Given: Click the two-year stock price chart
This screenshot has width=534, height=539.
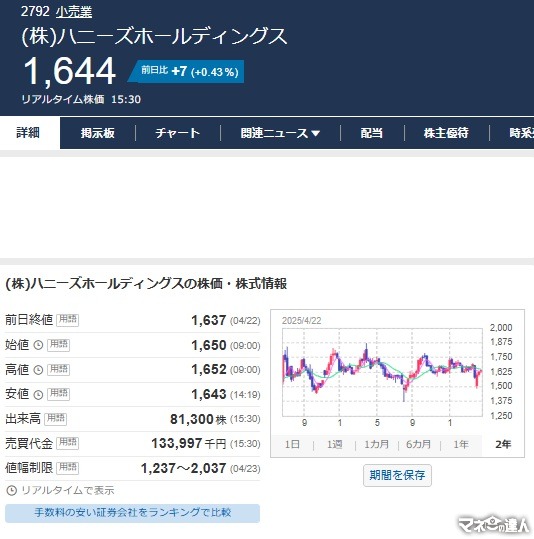Looking at the screenshot, I should 382,373.
